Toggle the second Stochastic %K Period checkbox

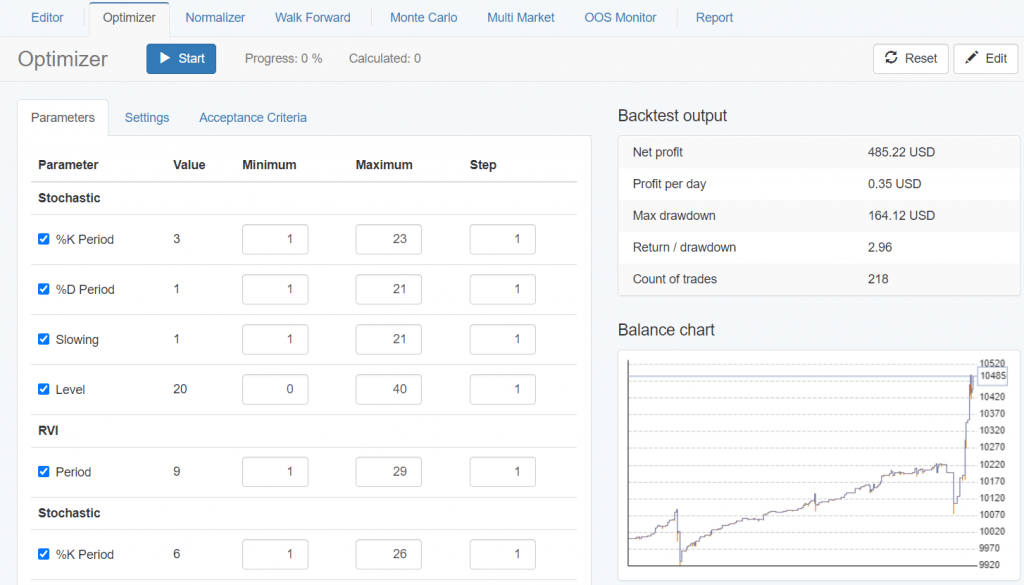[43, 554]
